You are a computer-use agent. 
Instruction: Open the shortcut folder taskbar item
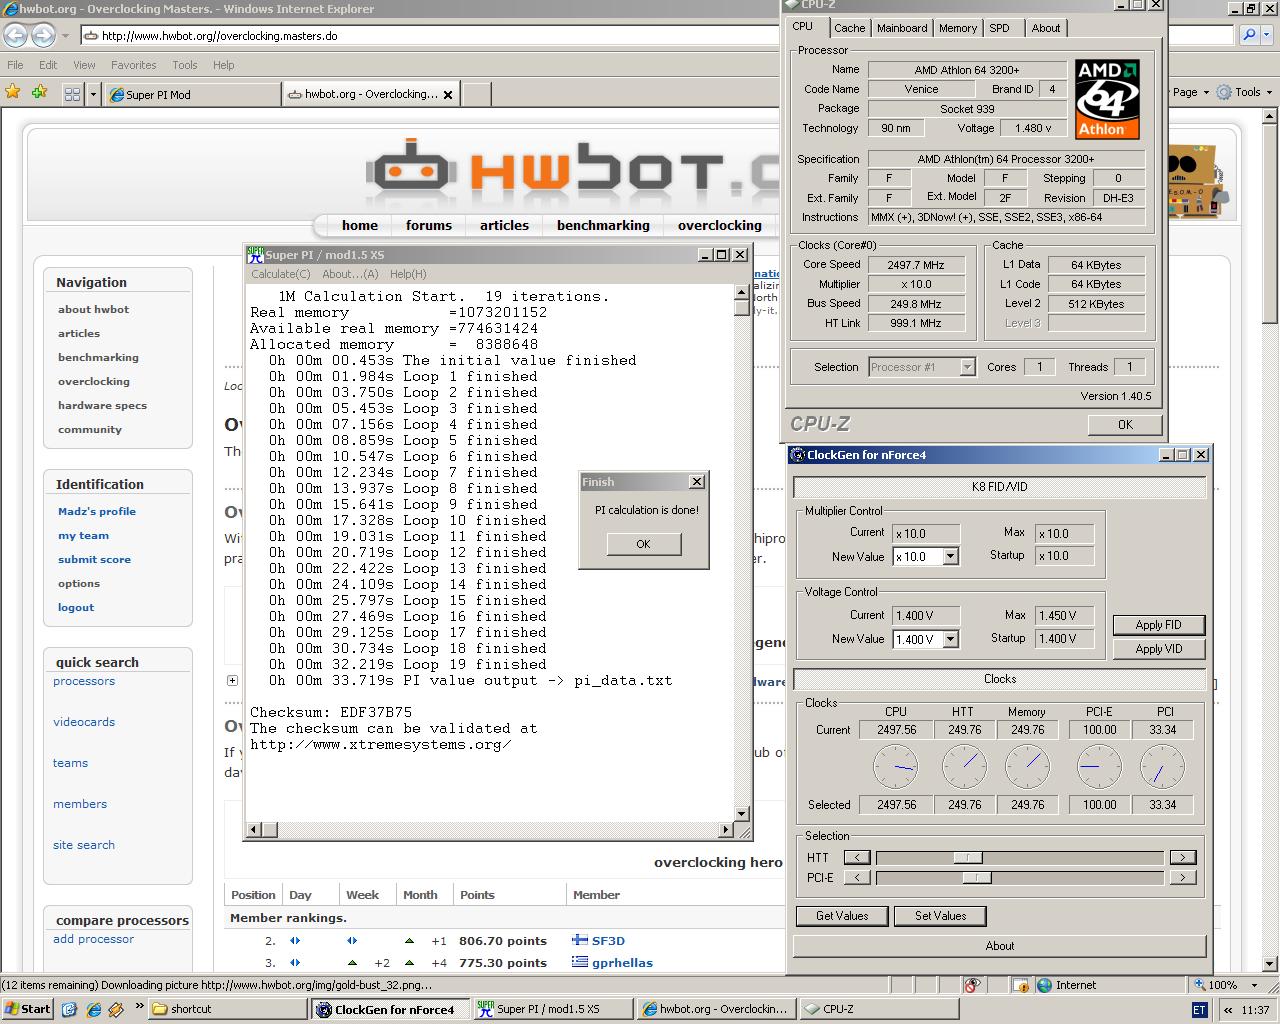pos(228,1009)
